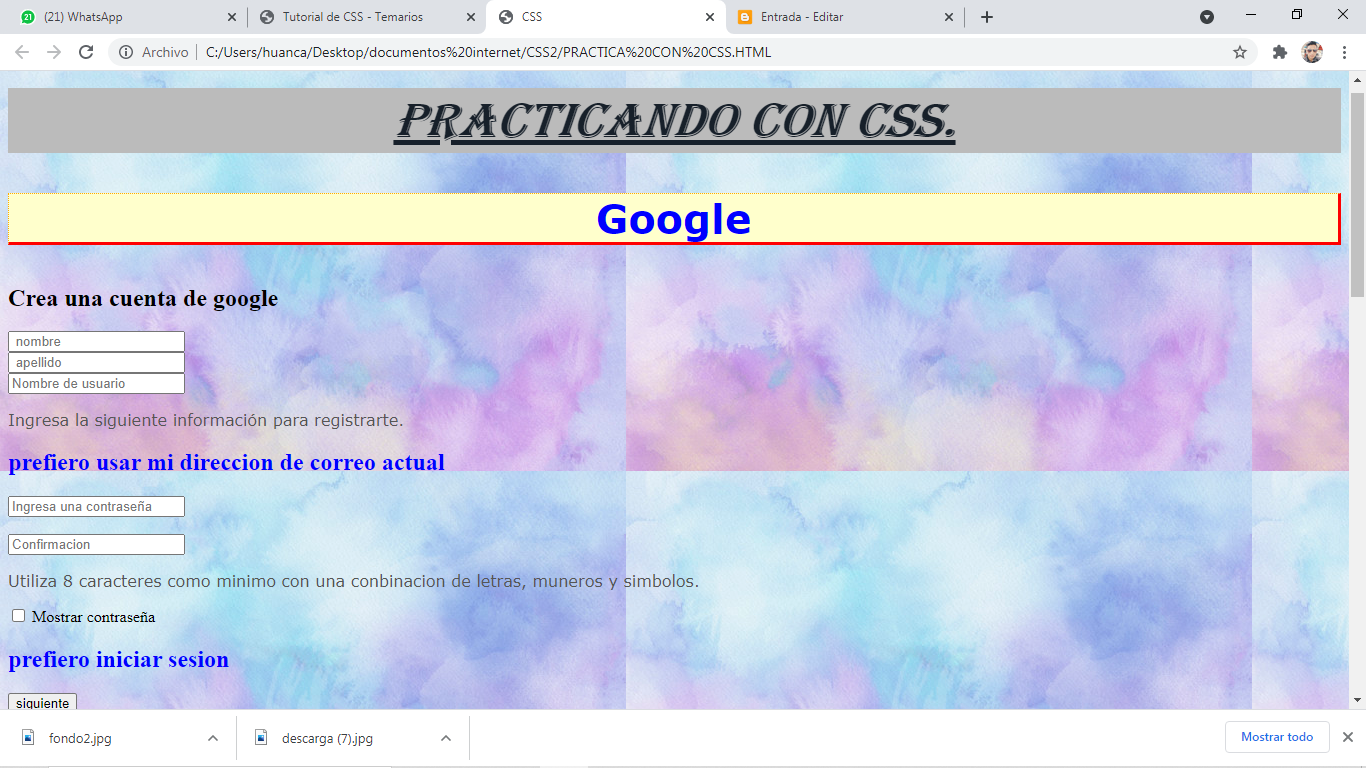Click 'Crea una cuenta de google' heading
1366x768 pixels.
(x=143, y=299)
